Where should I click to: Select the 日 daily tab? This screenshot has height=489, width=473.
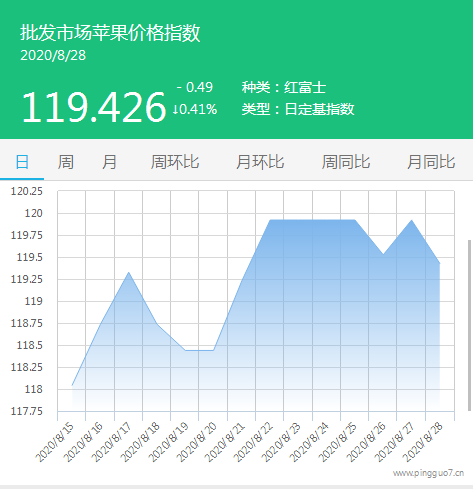point(22,162)
